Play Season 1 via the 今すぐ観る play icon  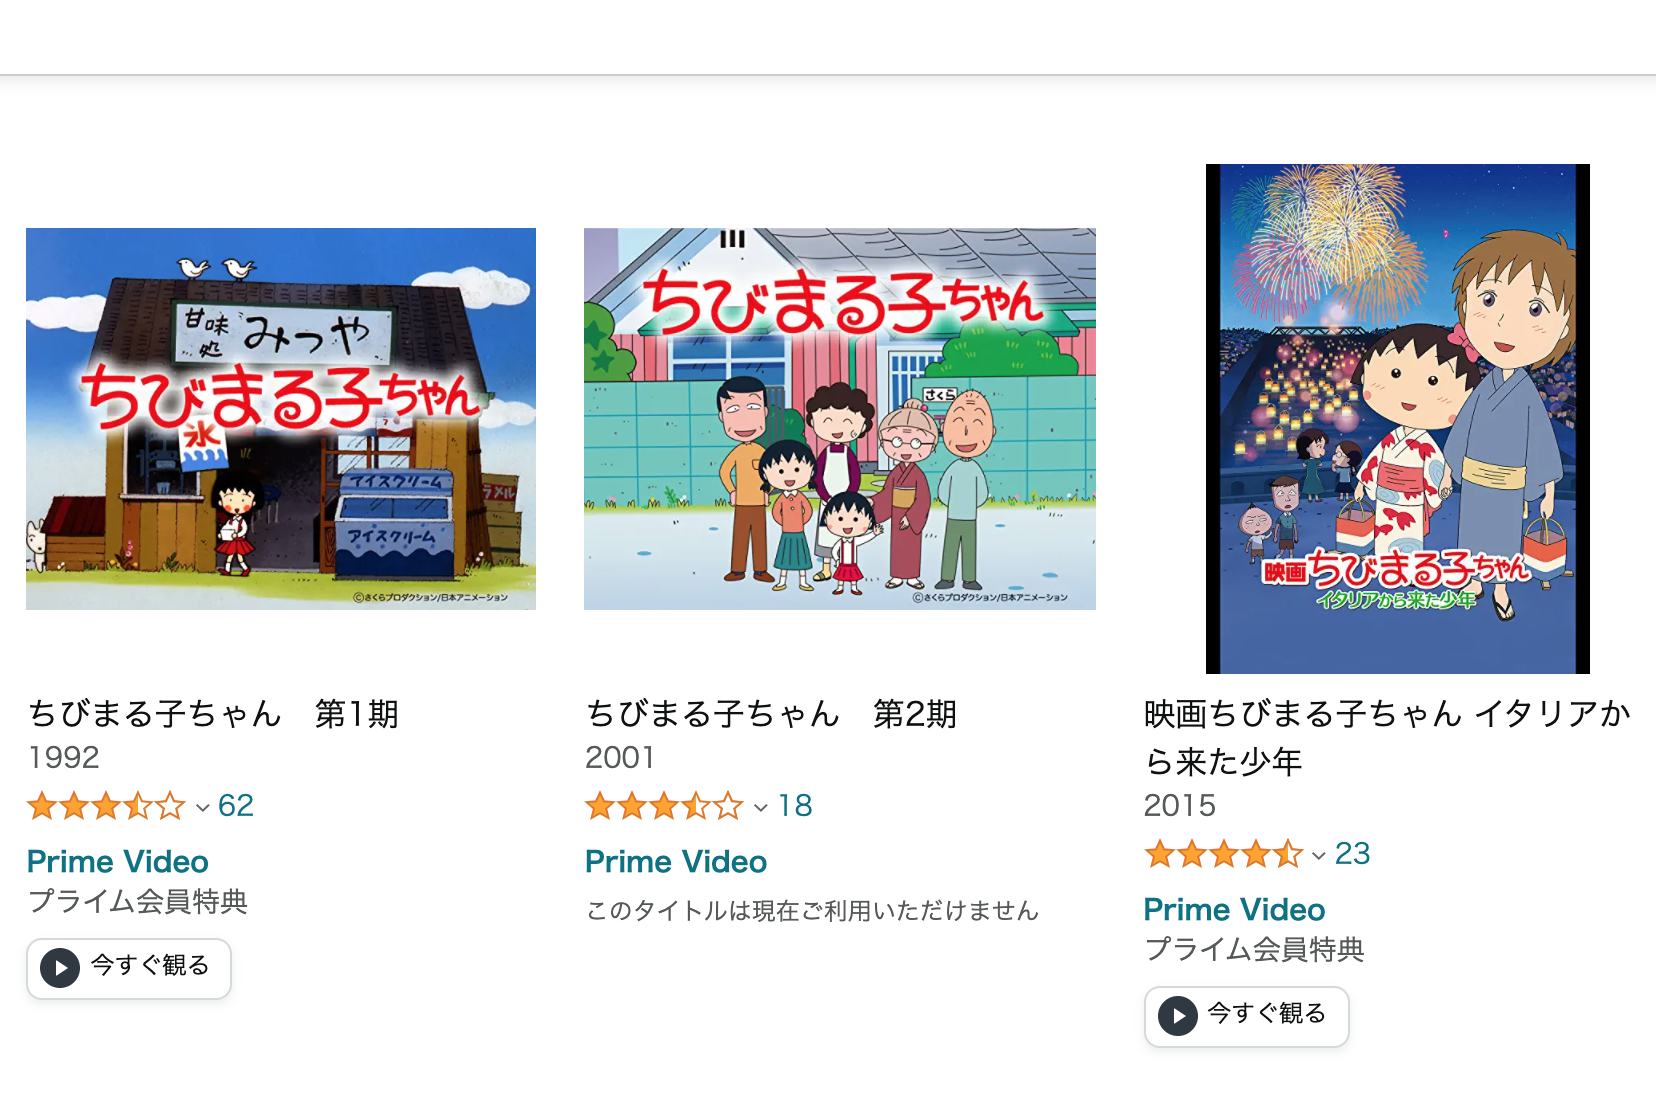[x=60, y=968]
